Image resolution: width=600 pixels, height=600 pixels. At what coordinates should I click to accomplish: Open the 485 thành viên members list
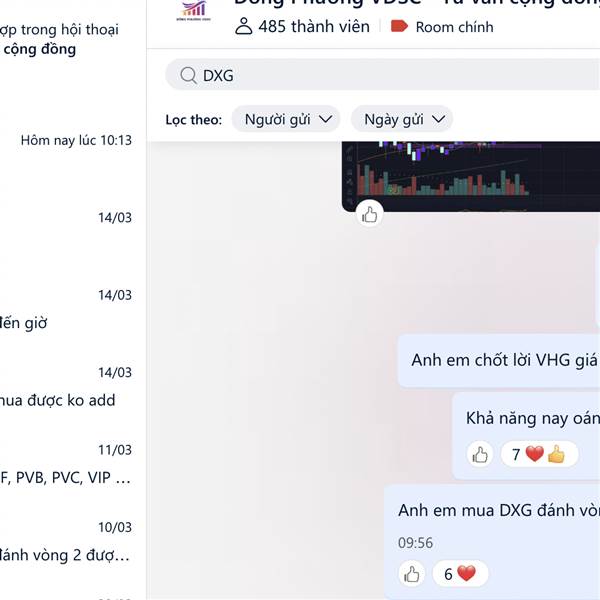point(302,27)
